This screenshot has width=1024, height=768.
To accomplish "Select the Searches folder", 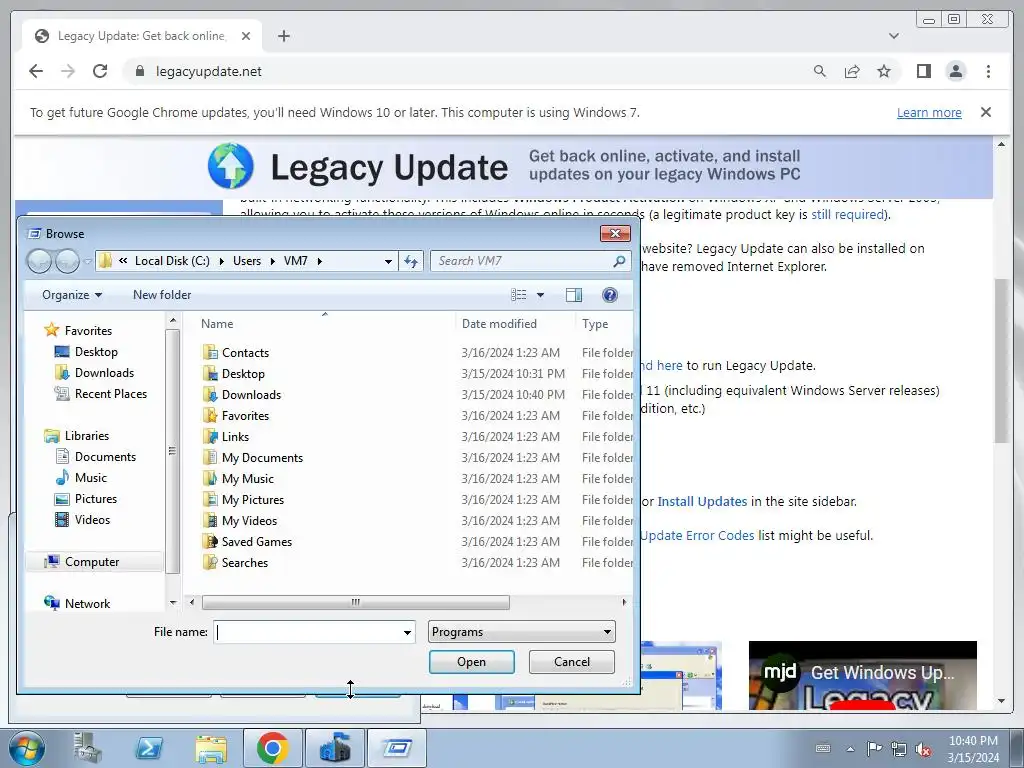I will click(244, 562).
